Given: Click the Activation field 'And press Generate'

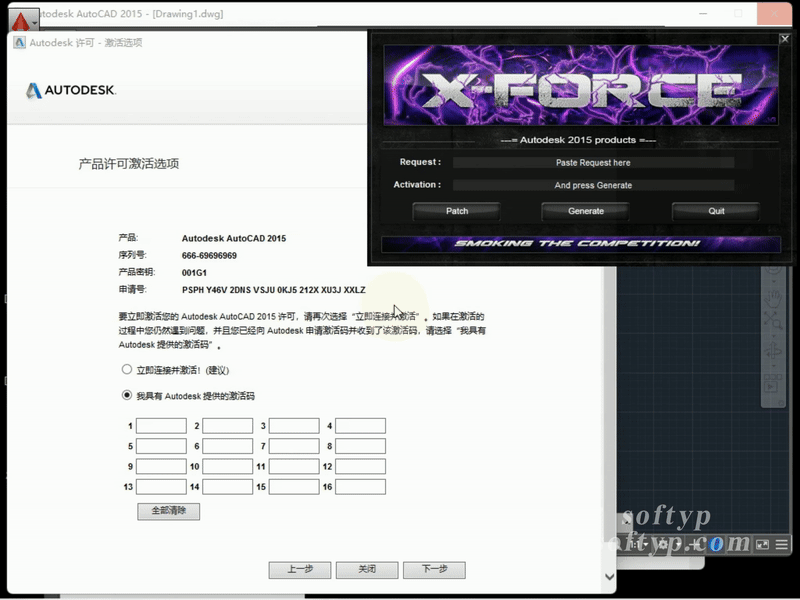Looking at the screenshot, I should point(593,185).
